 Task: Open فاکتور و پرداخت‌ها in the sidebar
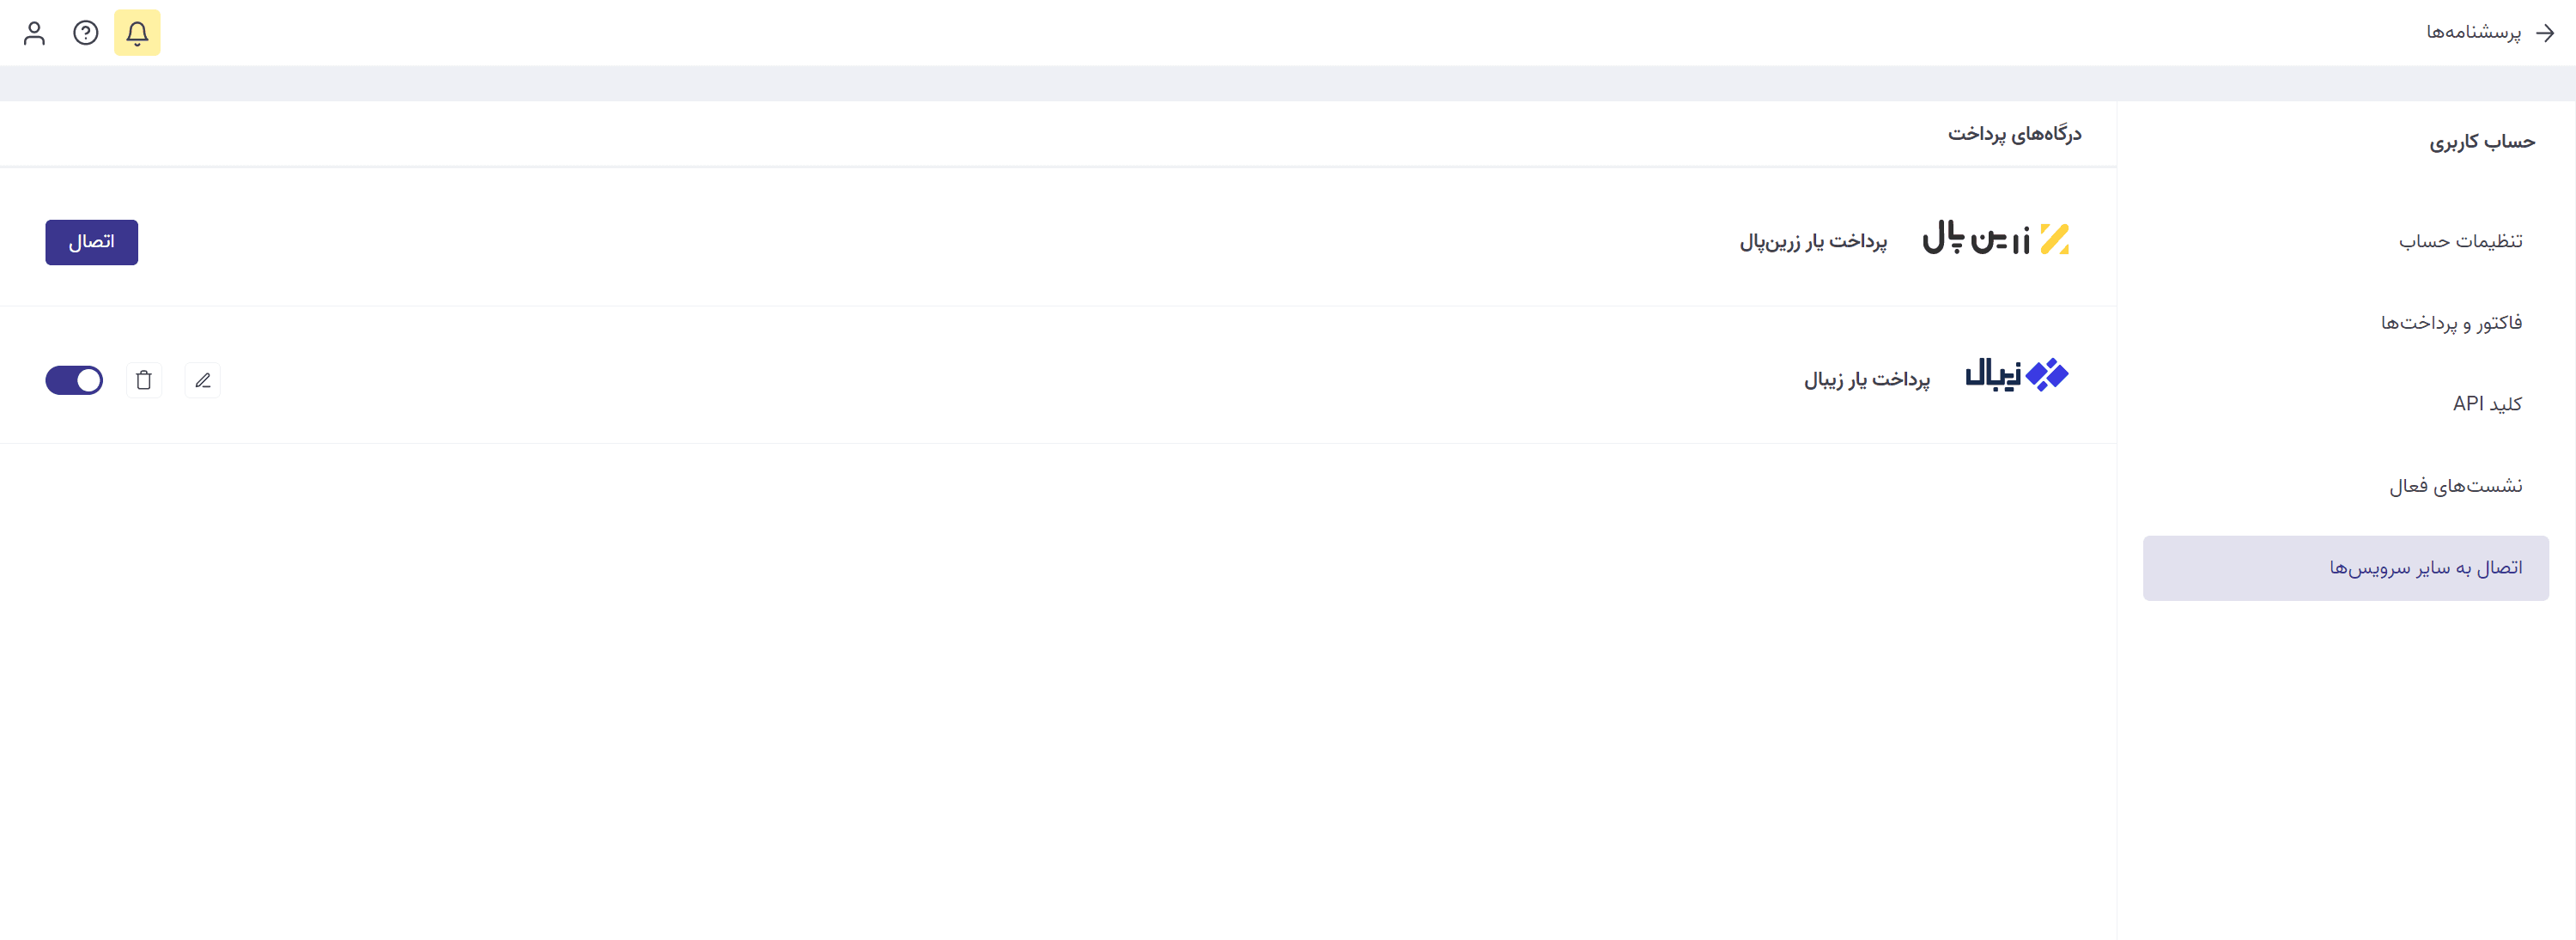pyautogui.click(x=2451, y=323)
